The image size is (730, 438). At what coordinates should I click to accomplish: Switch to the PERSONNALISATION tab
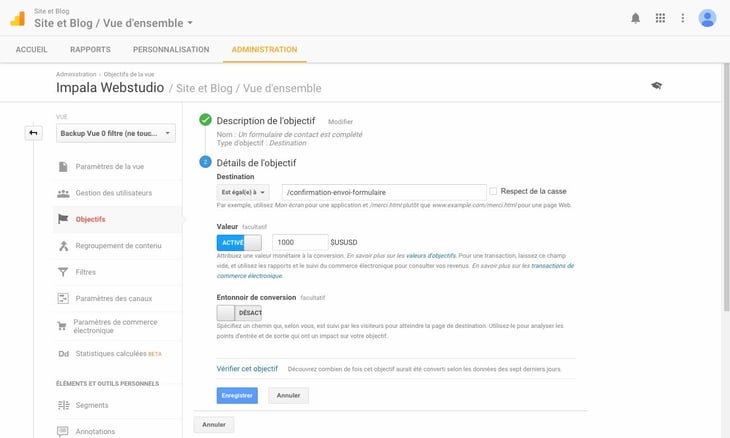pos(171,49)
